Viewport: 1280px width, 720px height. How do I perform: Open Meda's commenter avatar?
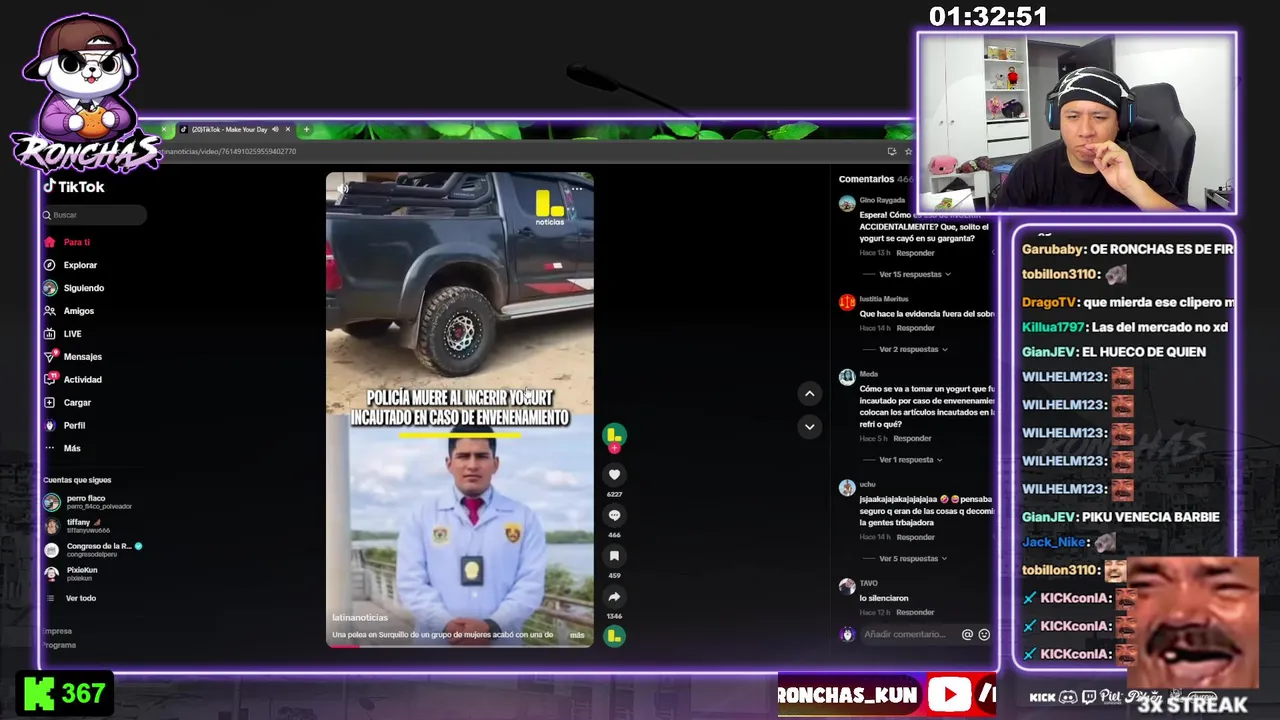coord(847,378)
